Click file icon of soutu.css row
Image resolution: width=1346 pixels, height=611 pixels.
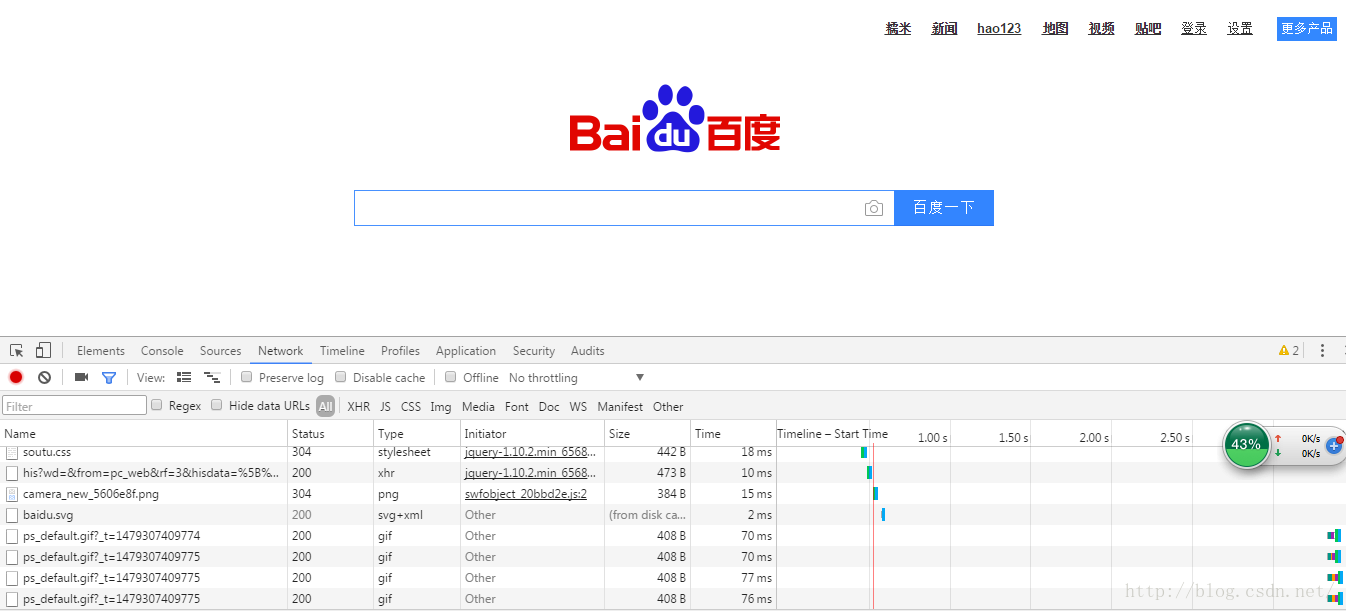pyautogui.click(x=12, y=453)
